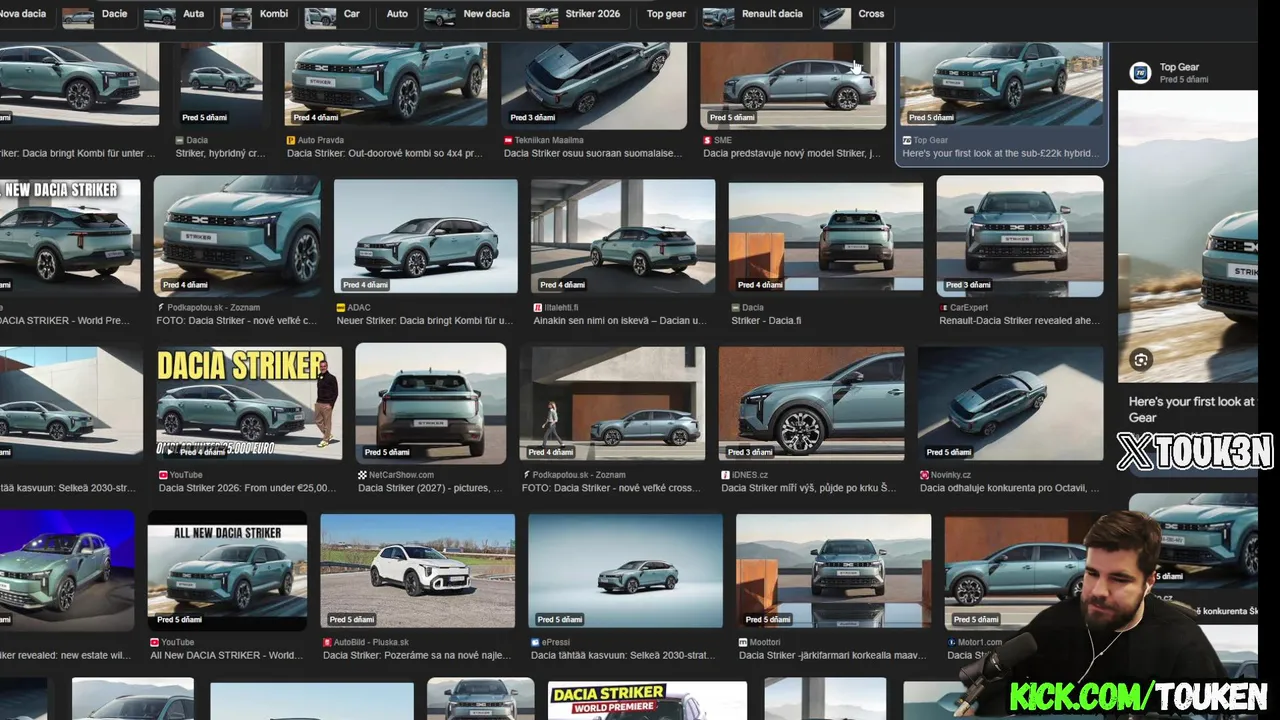Open link 'Dacia Striker: Out-doorové kombi so 4x4'

coord(386,154)
